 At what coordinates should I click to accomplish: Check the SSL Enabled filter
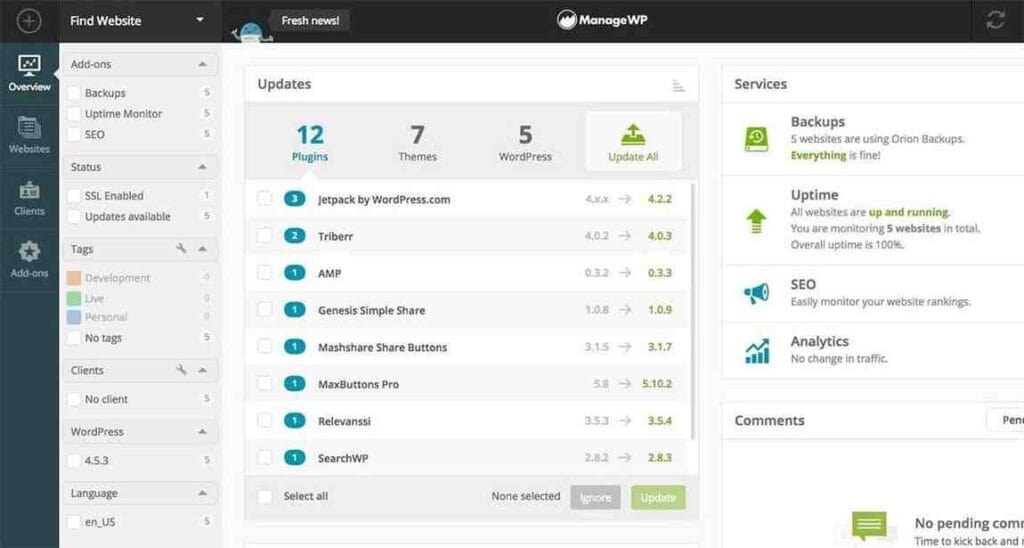(74, 195)
